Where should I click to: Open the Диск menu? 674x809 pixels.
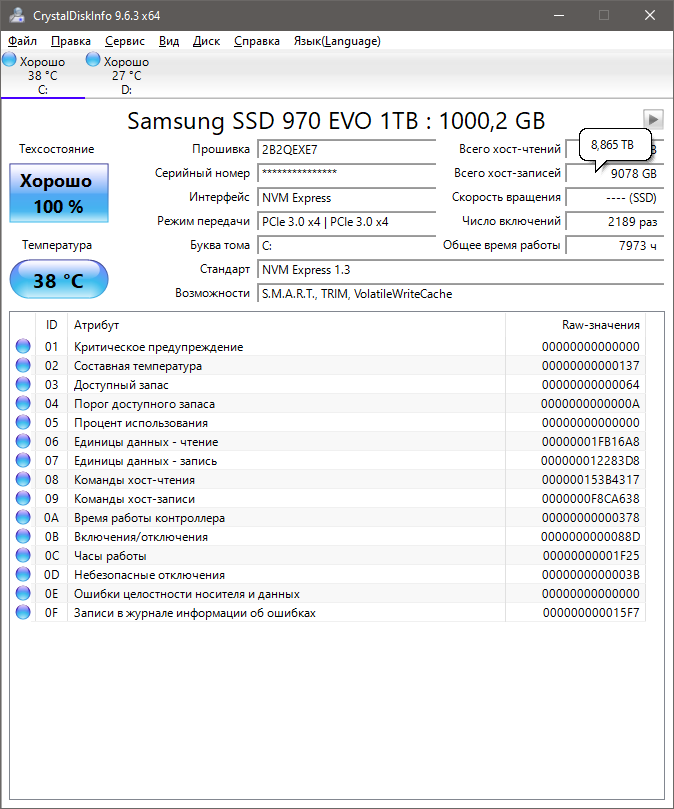click(206, 41)
